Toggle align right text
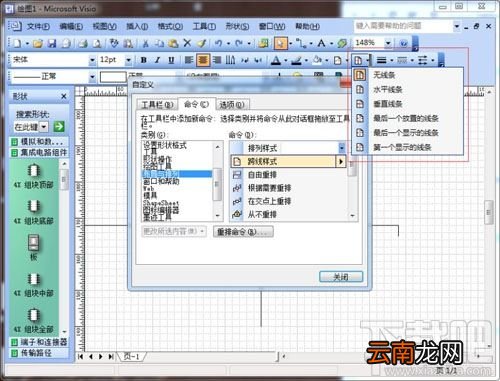 pos(217,60)
